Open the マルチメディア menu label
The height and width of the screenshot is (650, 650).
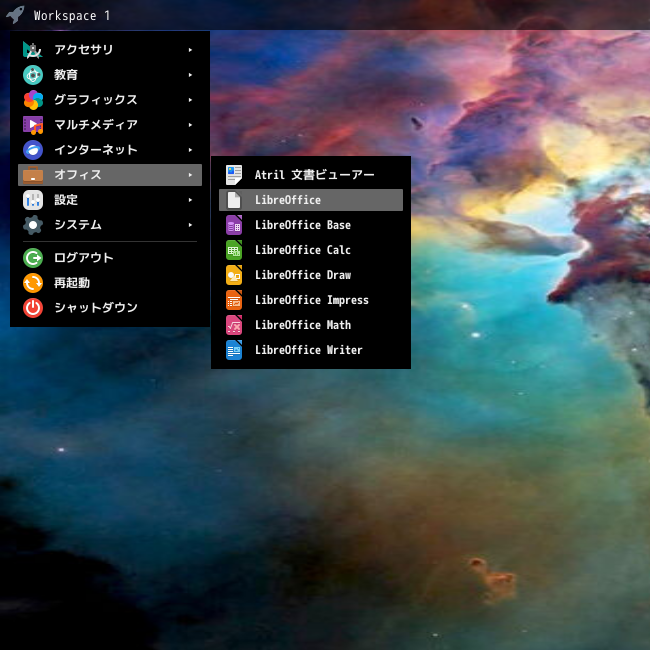click(x=96, y=125)
